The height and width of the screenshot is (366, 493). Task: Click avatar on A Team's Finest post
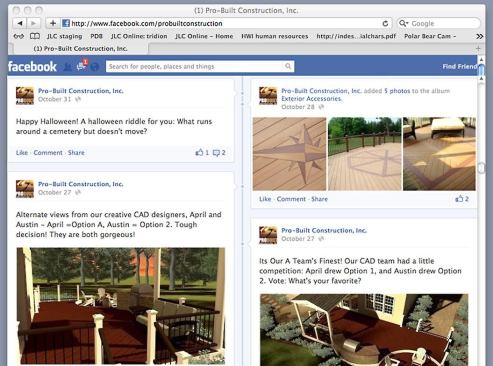[268, 235]
